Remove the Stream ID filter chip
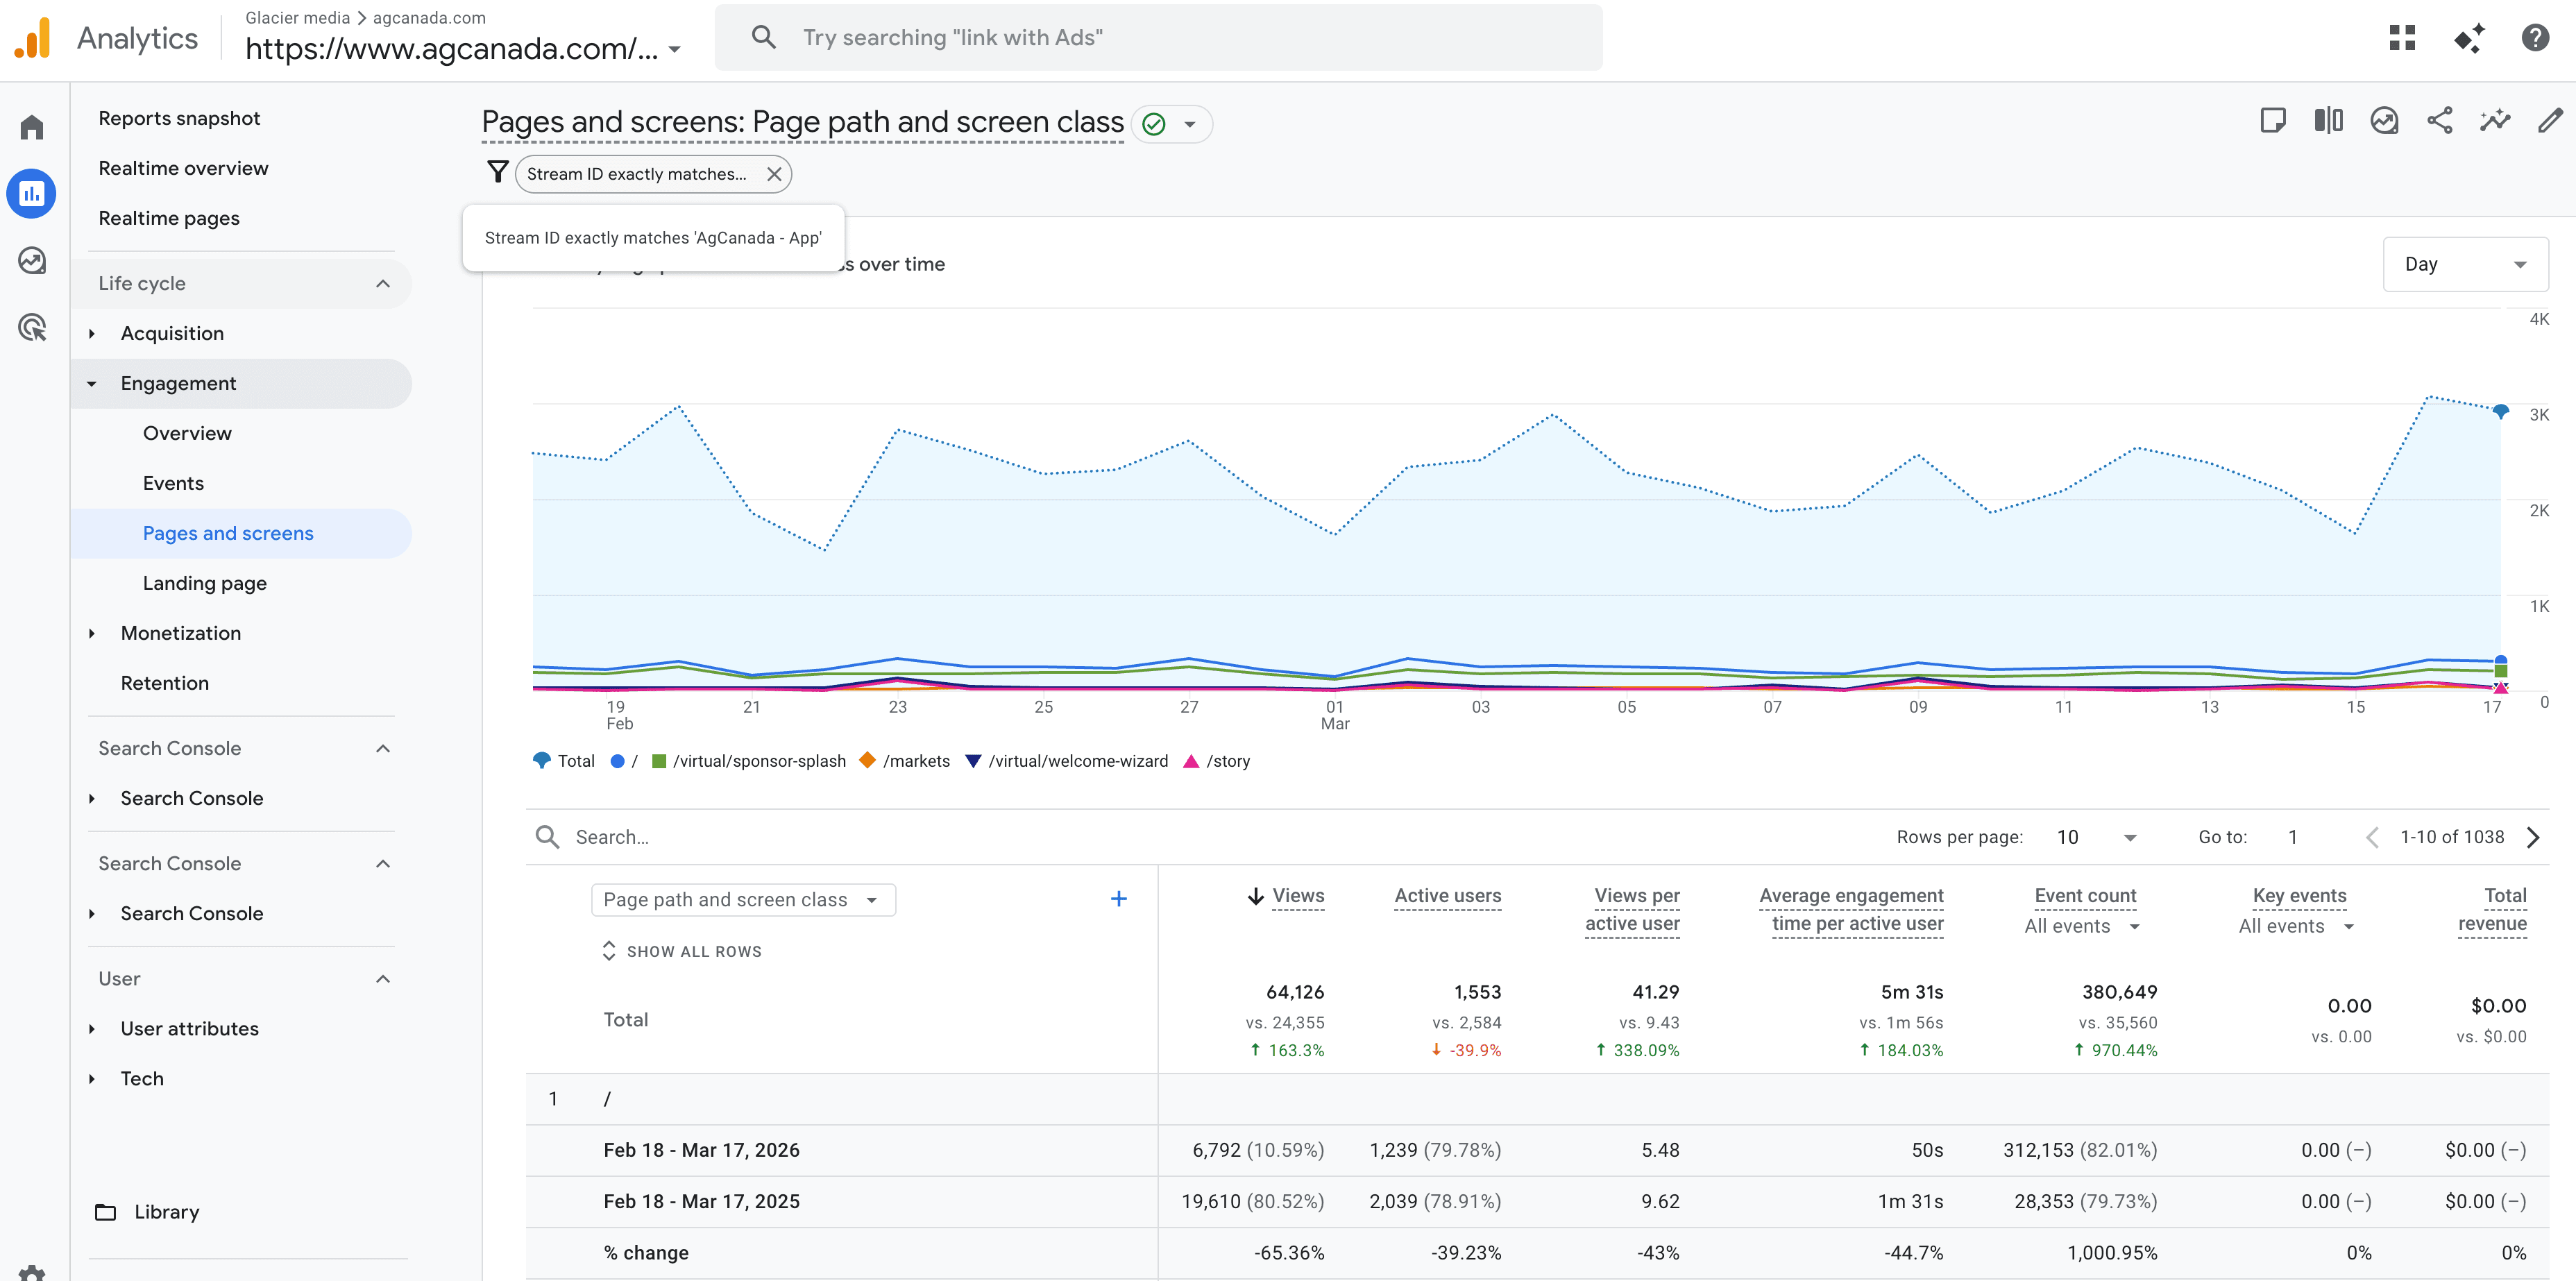The width and height of the screenshot is (2576, 1281). point(773,173)
